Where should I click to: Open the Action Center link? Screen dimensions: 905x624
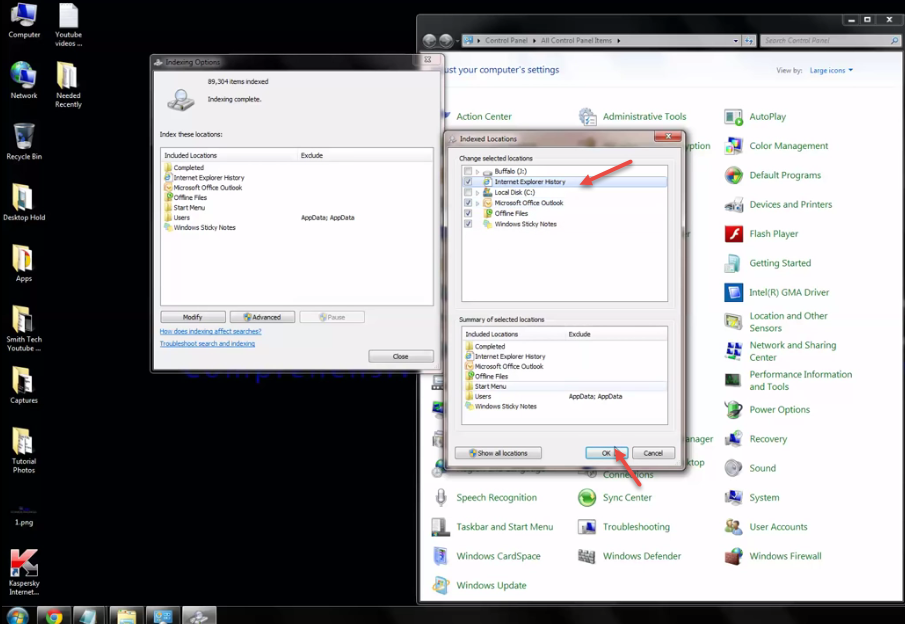click(x=484, y=117)
